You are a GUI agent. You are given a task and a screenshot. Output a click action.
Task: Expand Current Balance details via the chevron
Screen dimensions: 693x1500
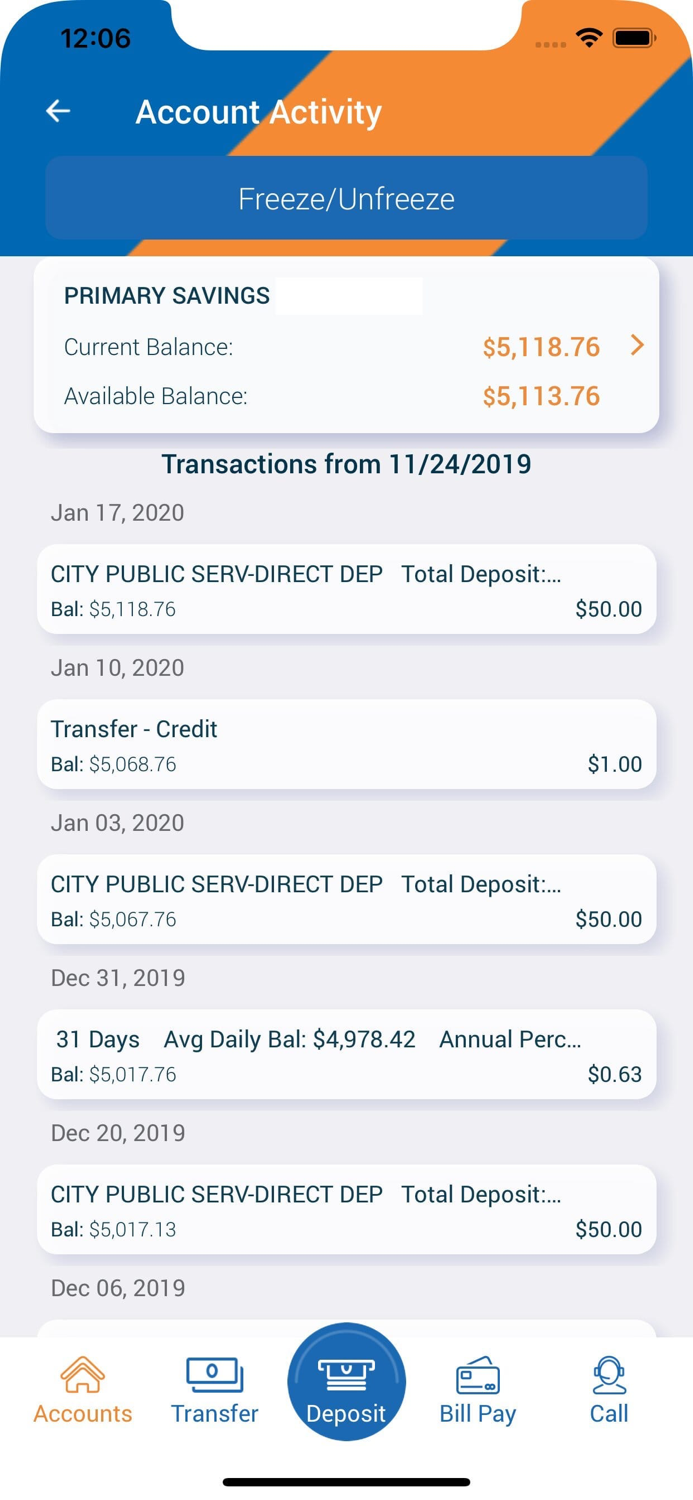[637, 346]
